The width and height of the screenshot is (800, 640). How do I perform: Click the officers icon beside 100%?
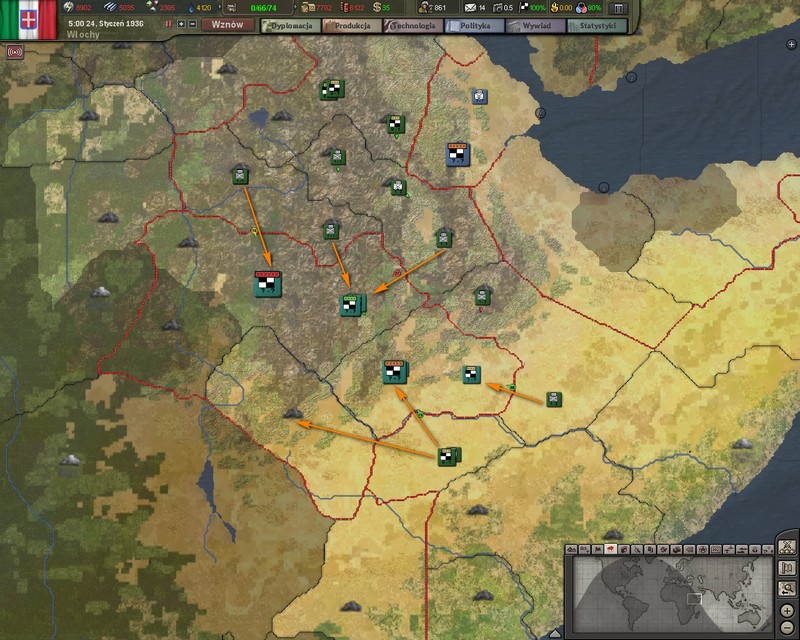point(524,7)
